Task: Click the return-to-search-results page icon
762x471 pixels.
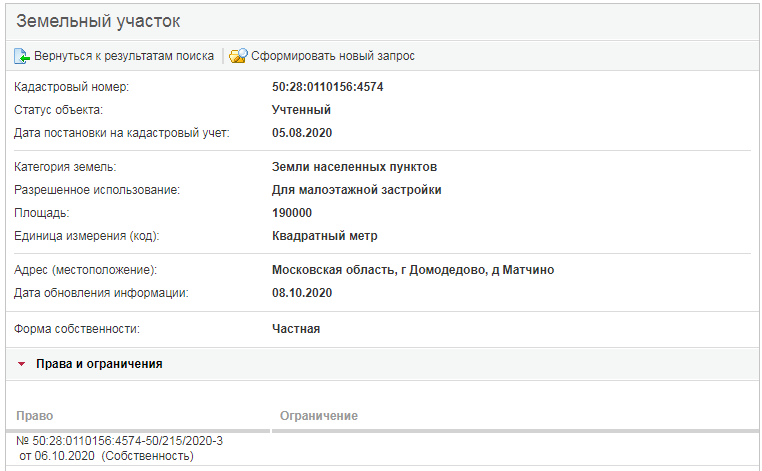Action: (21, 56)
